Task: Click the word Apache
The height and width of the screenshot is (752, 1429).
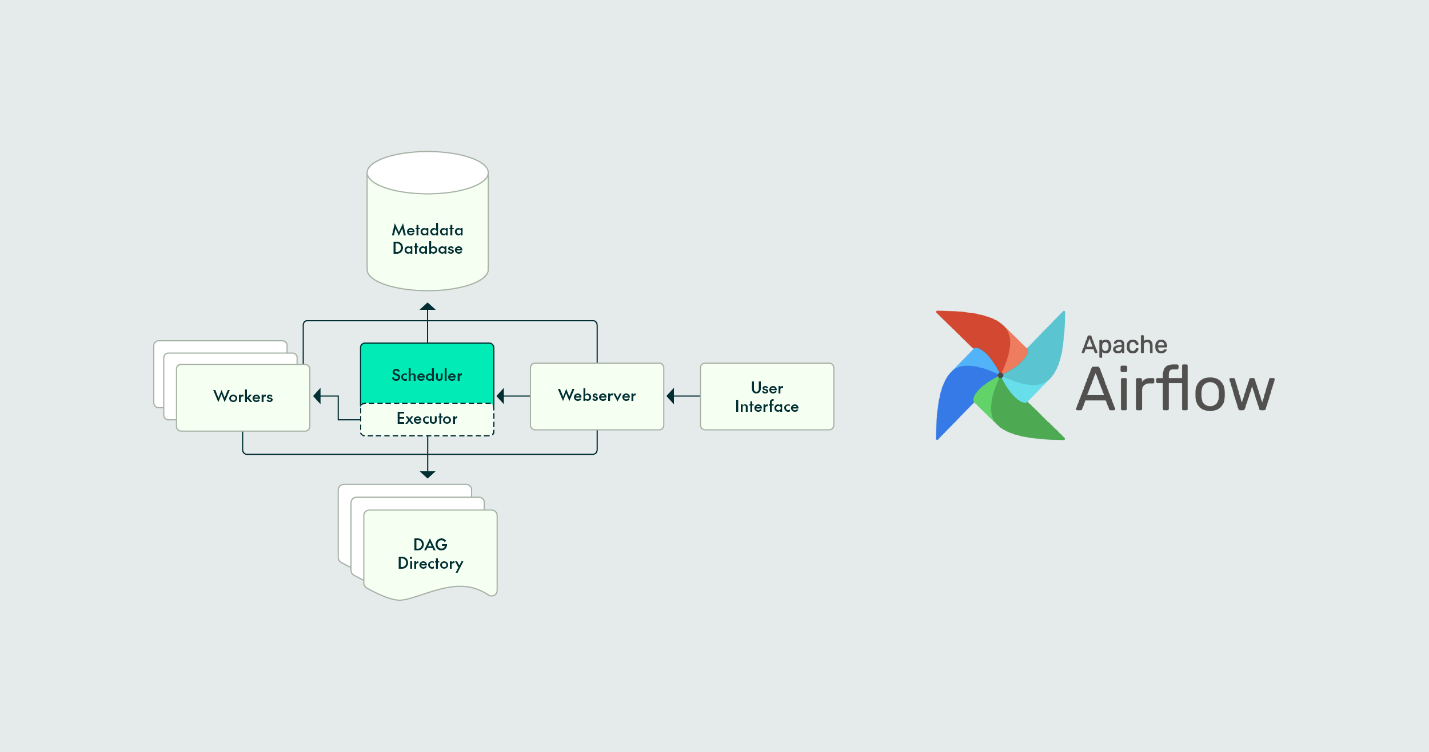Action: (1124, 345)
